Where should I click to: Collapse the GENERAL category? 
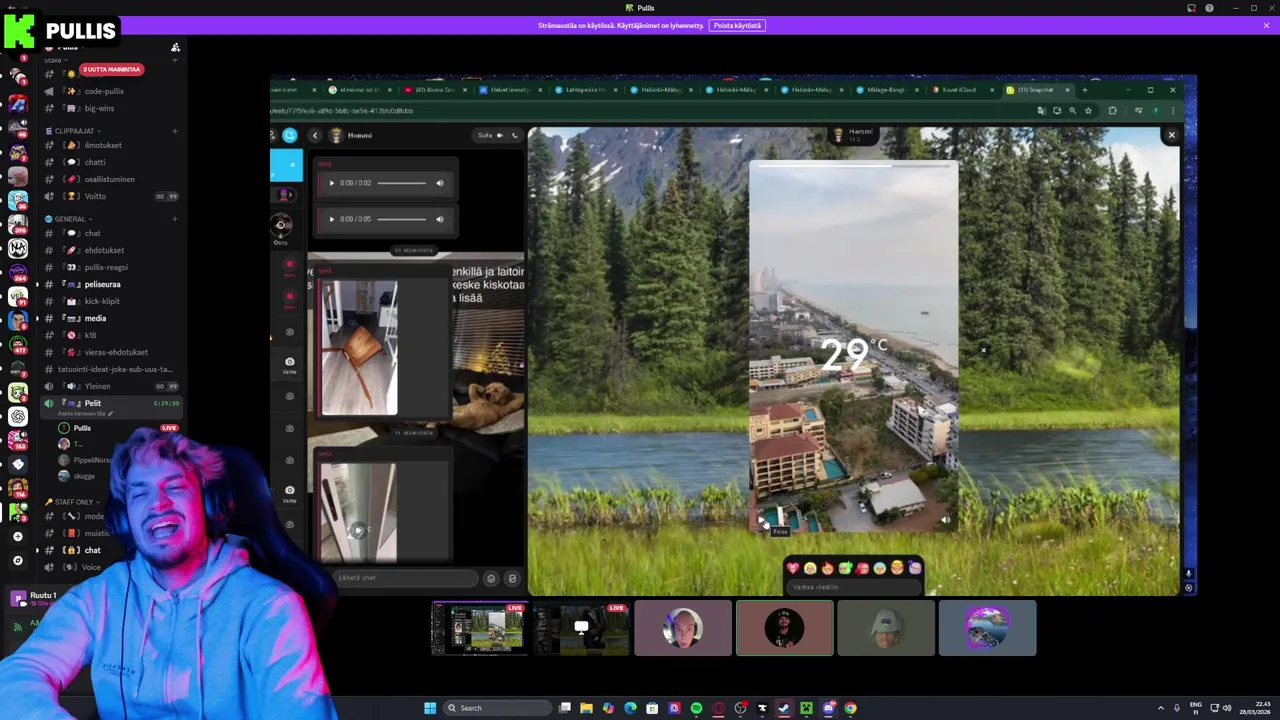[70, 219]
